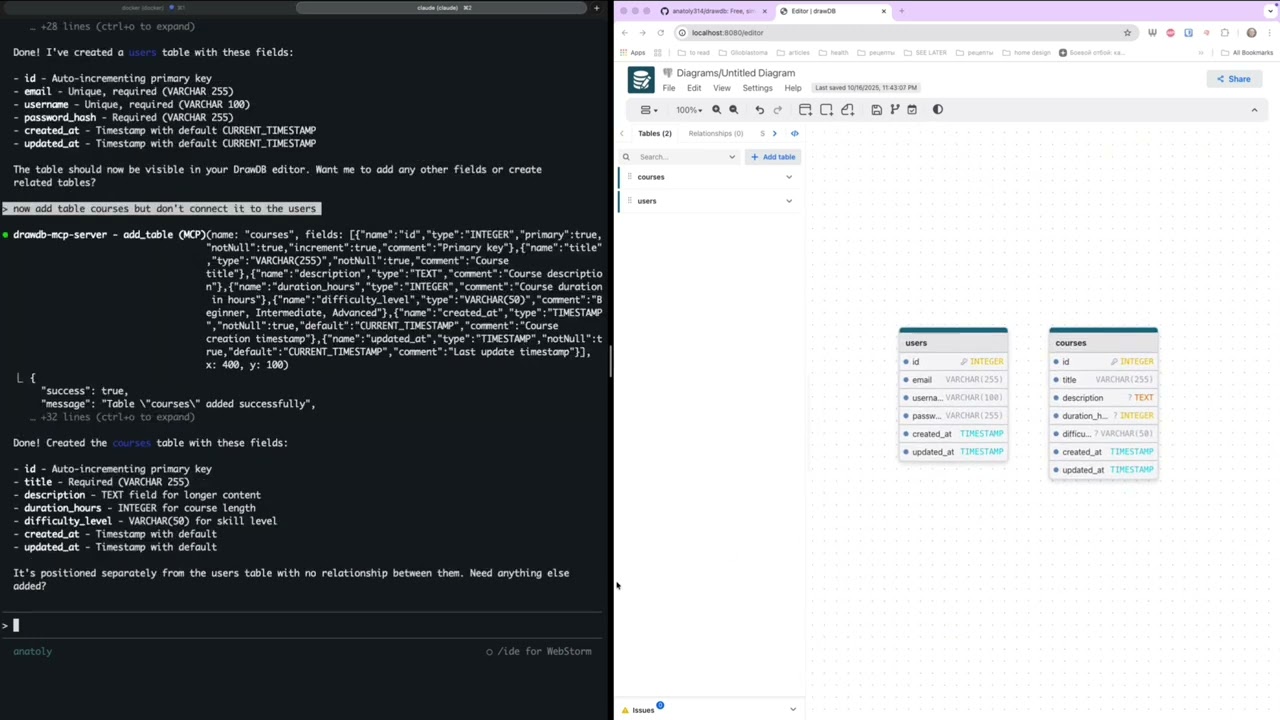This screenshot has width=1280, height=720.
Task: Grab the drag handle beside courses
Action: tap(629, 177)
